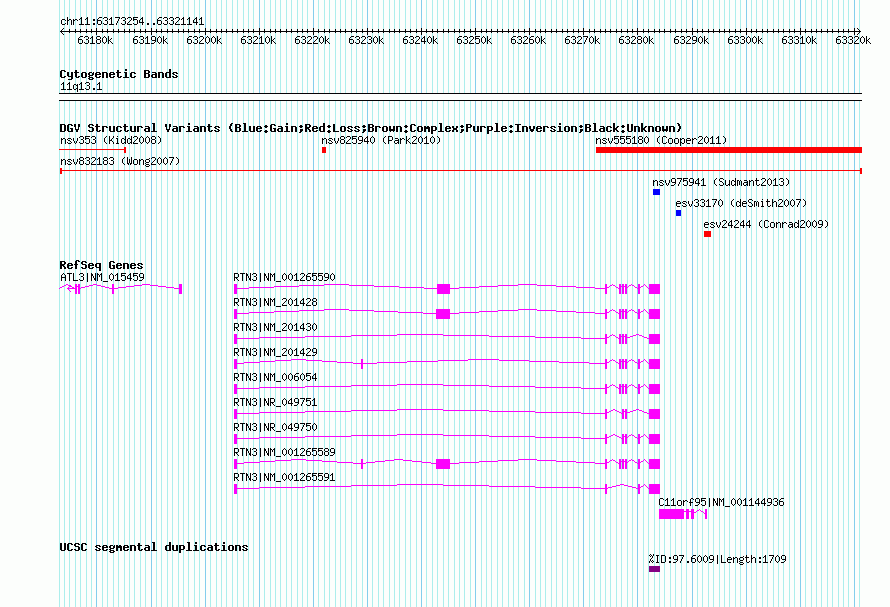This screenshot has height=607, width=890.
Task: Click the RefSeq Genes track title
Action: (x=101, y=265)
